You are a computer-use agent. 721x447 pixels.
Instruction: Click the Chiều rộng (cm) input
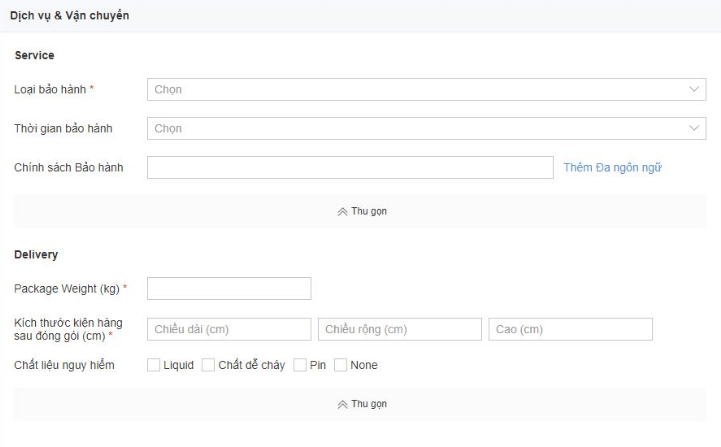pyautogui.click(x=400, y=329)
